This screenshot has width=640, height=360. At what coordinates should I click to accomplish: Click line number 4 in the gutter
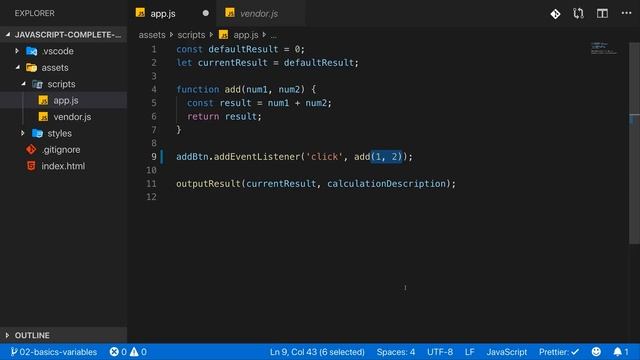pyautogui.click(x=153, y=89)
